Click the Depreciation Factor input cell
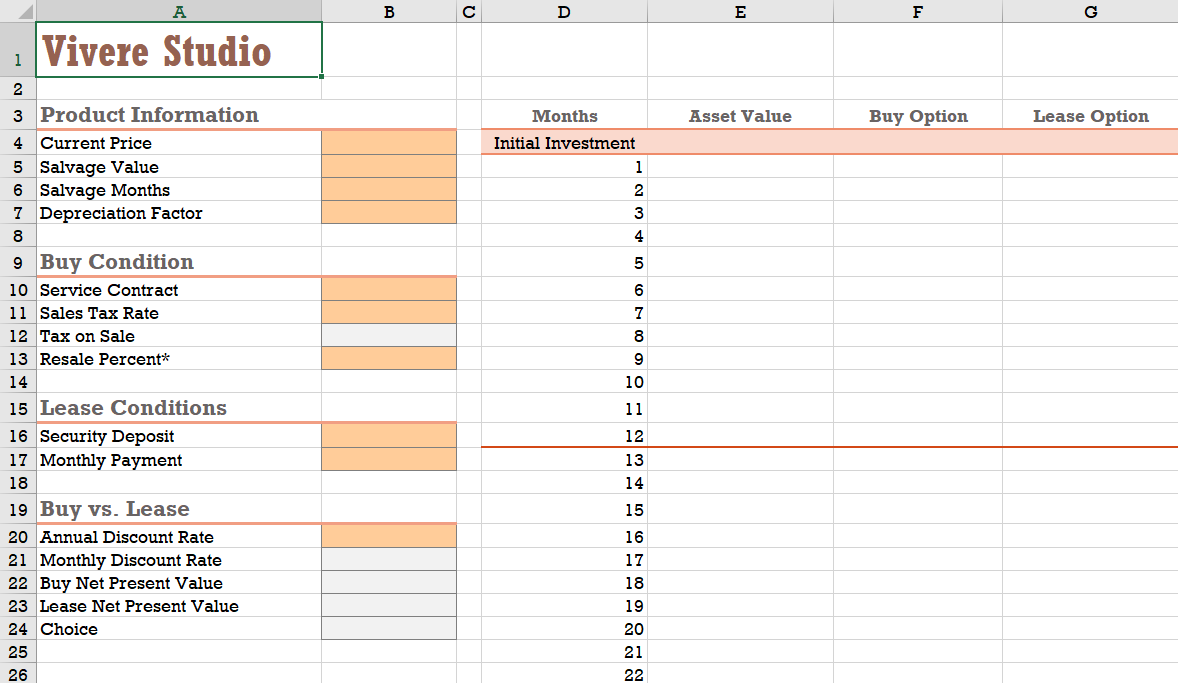 tap(388, 212)
